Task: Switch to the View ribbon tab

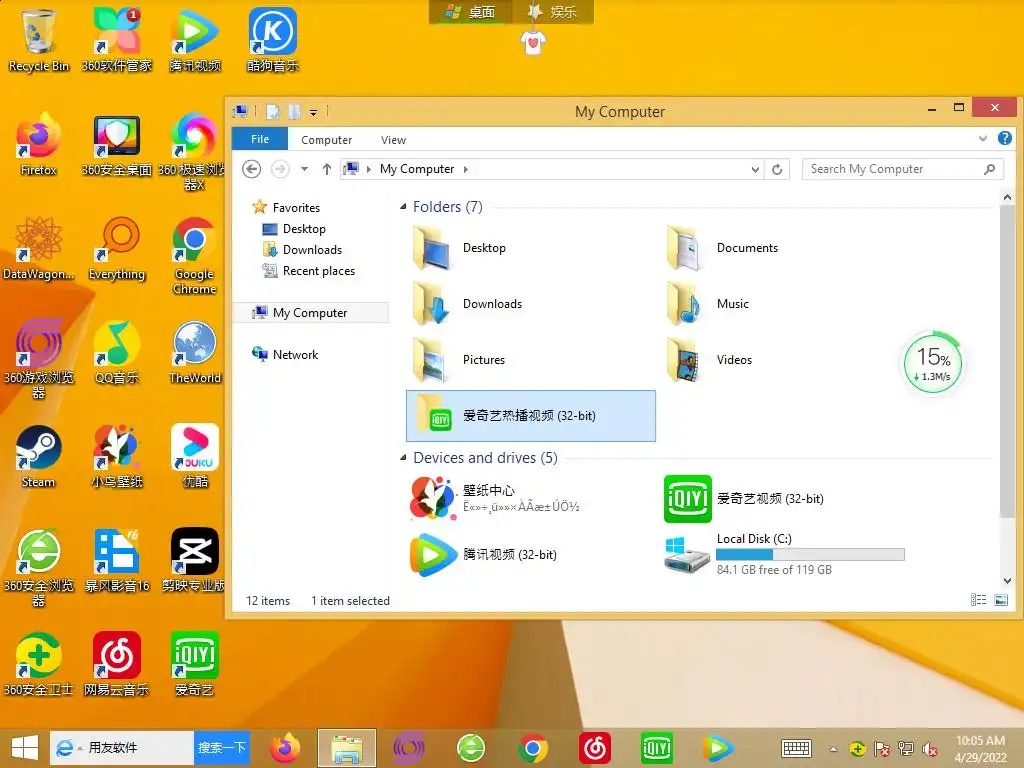Action: pyautogui.click(x=393, y=140)
